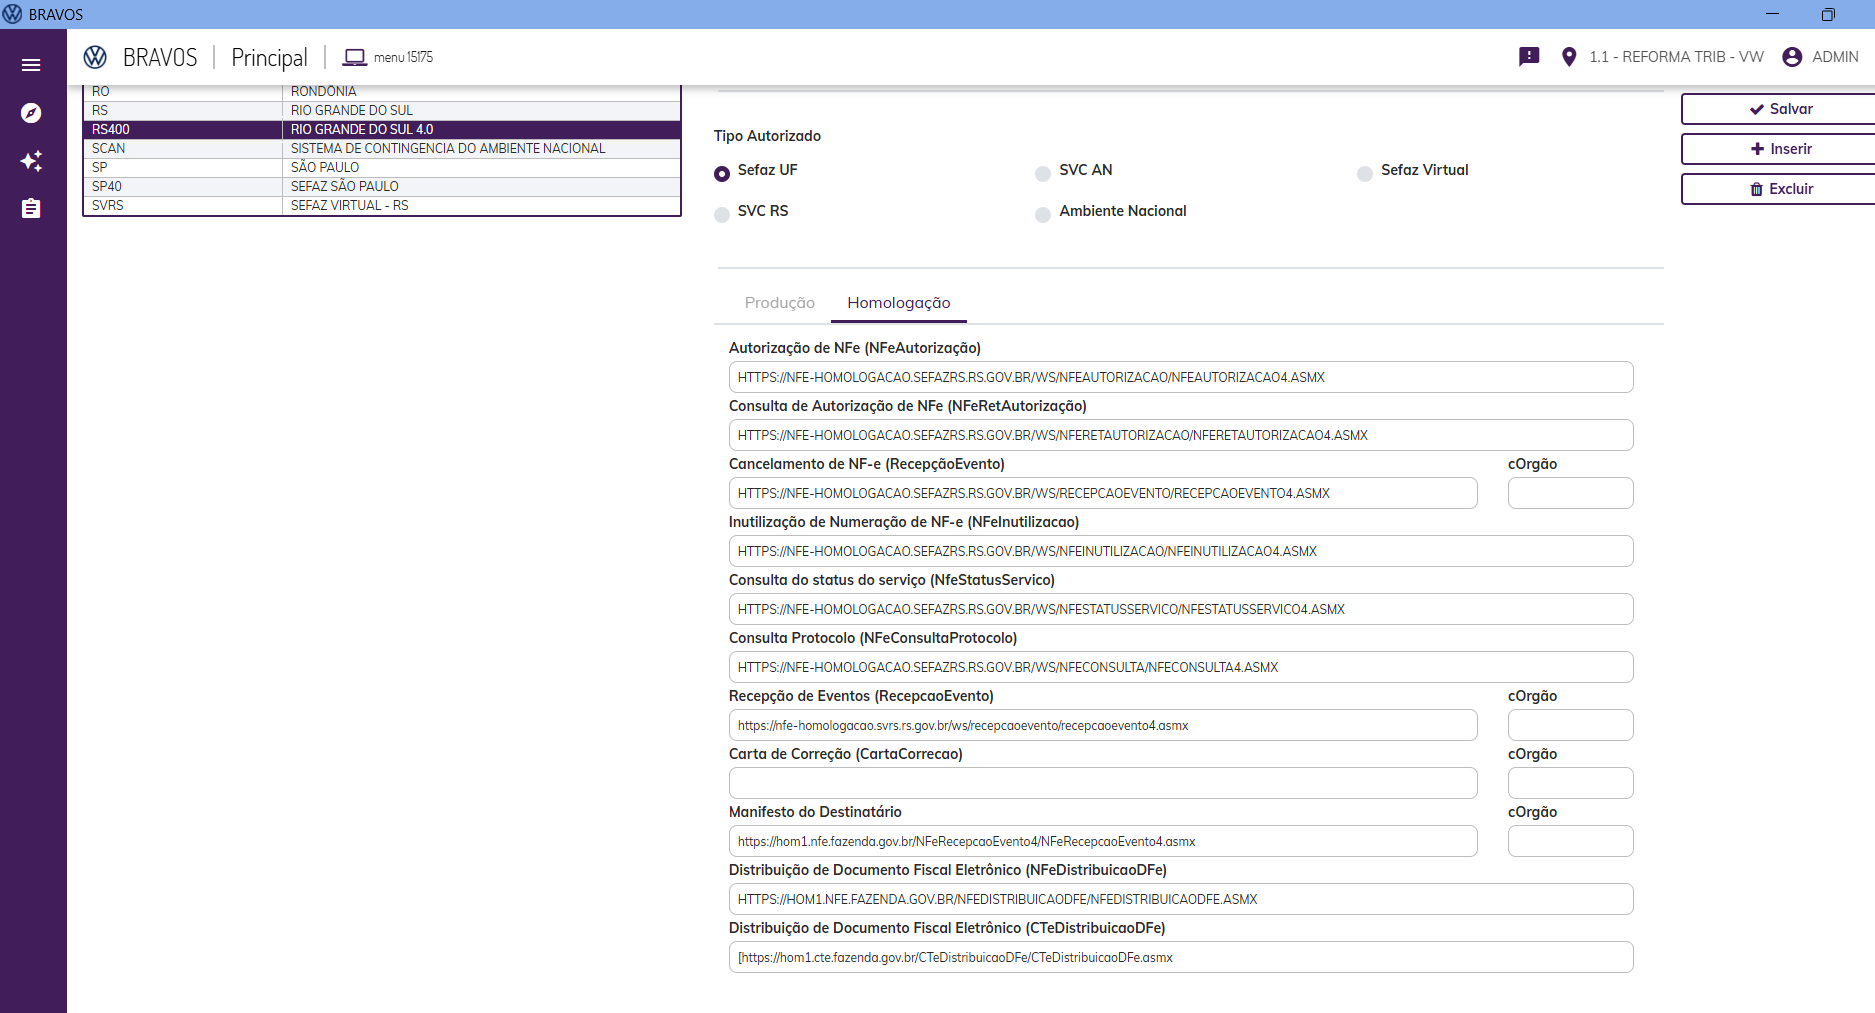Click the Excluir button

pyautogui.click(x=1778, y=189)
